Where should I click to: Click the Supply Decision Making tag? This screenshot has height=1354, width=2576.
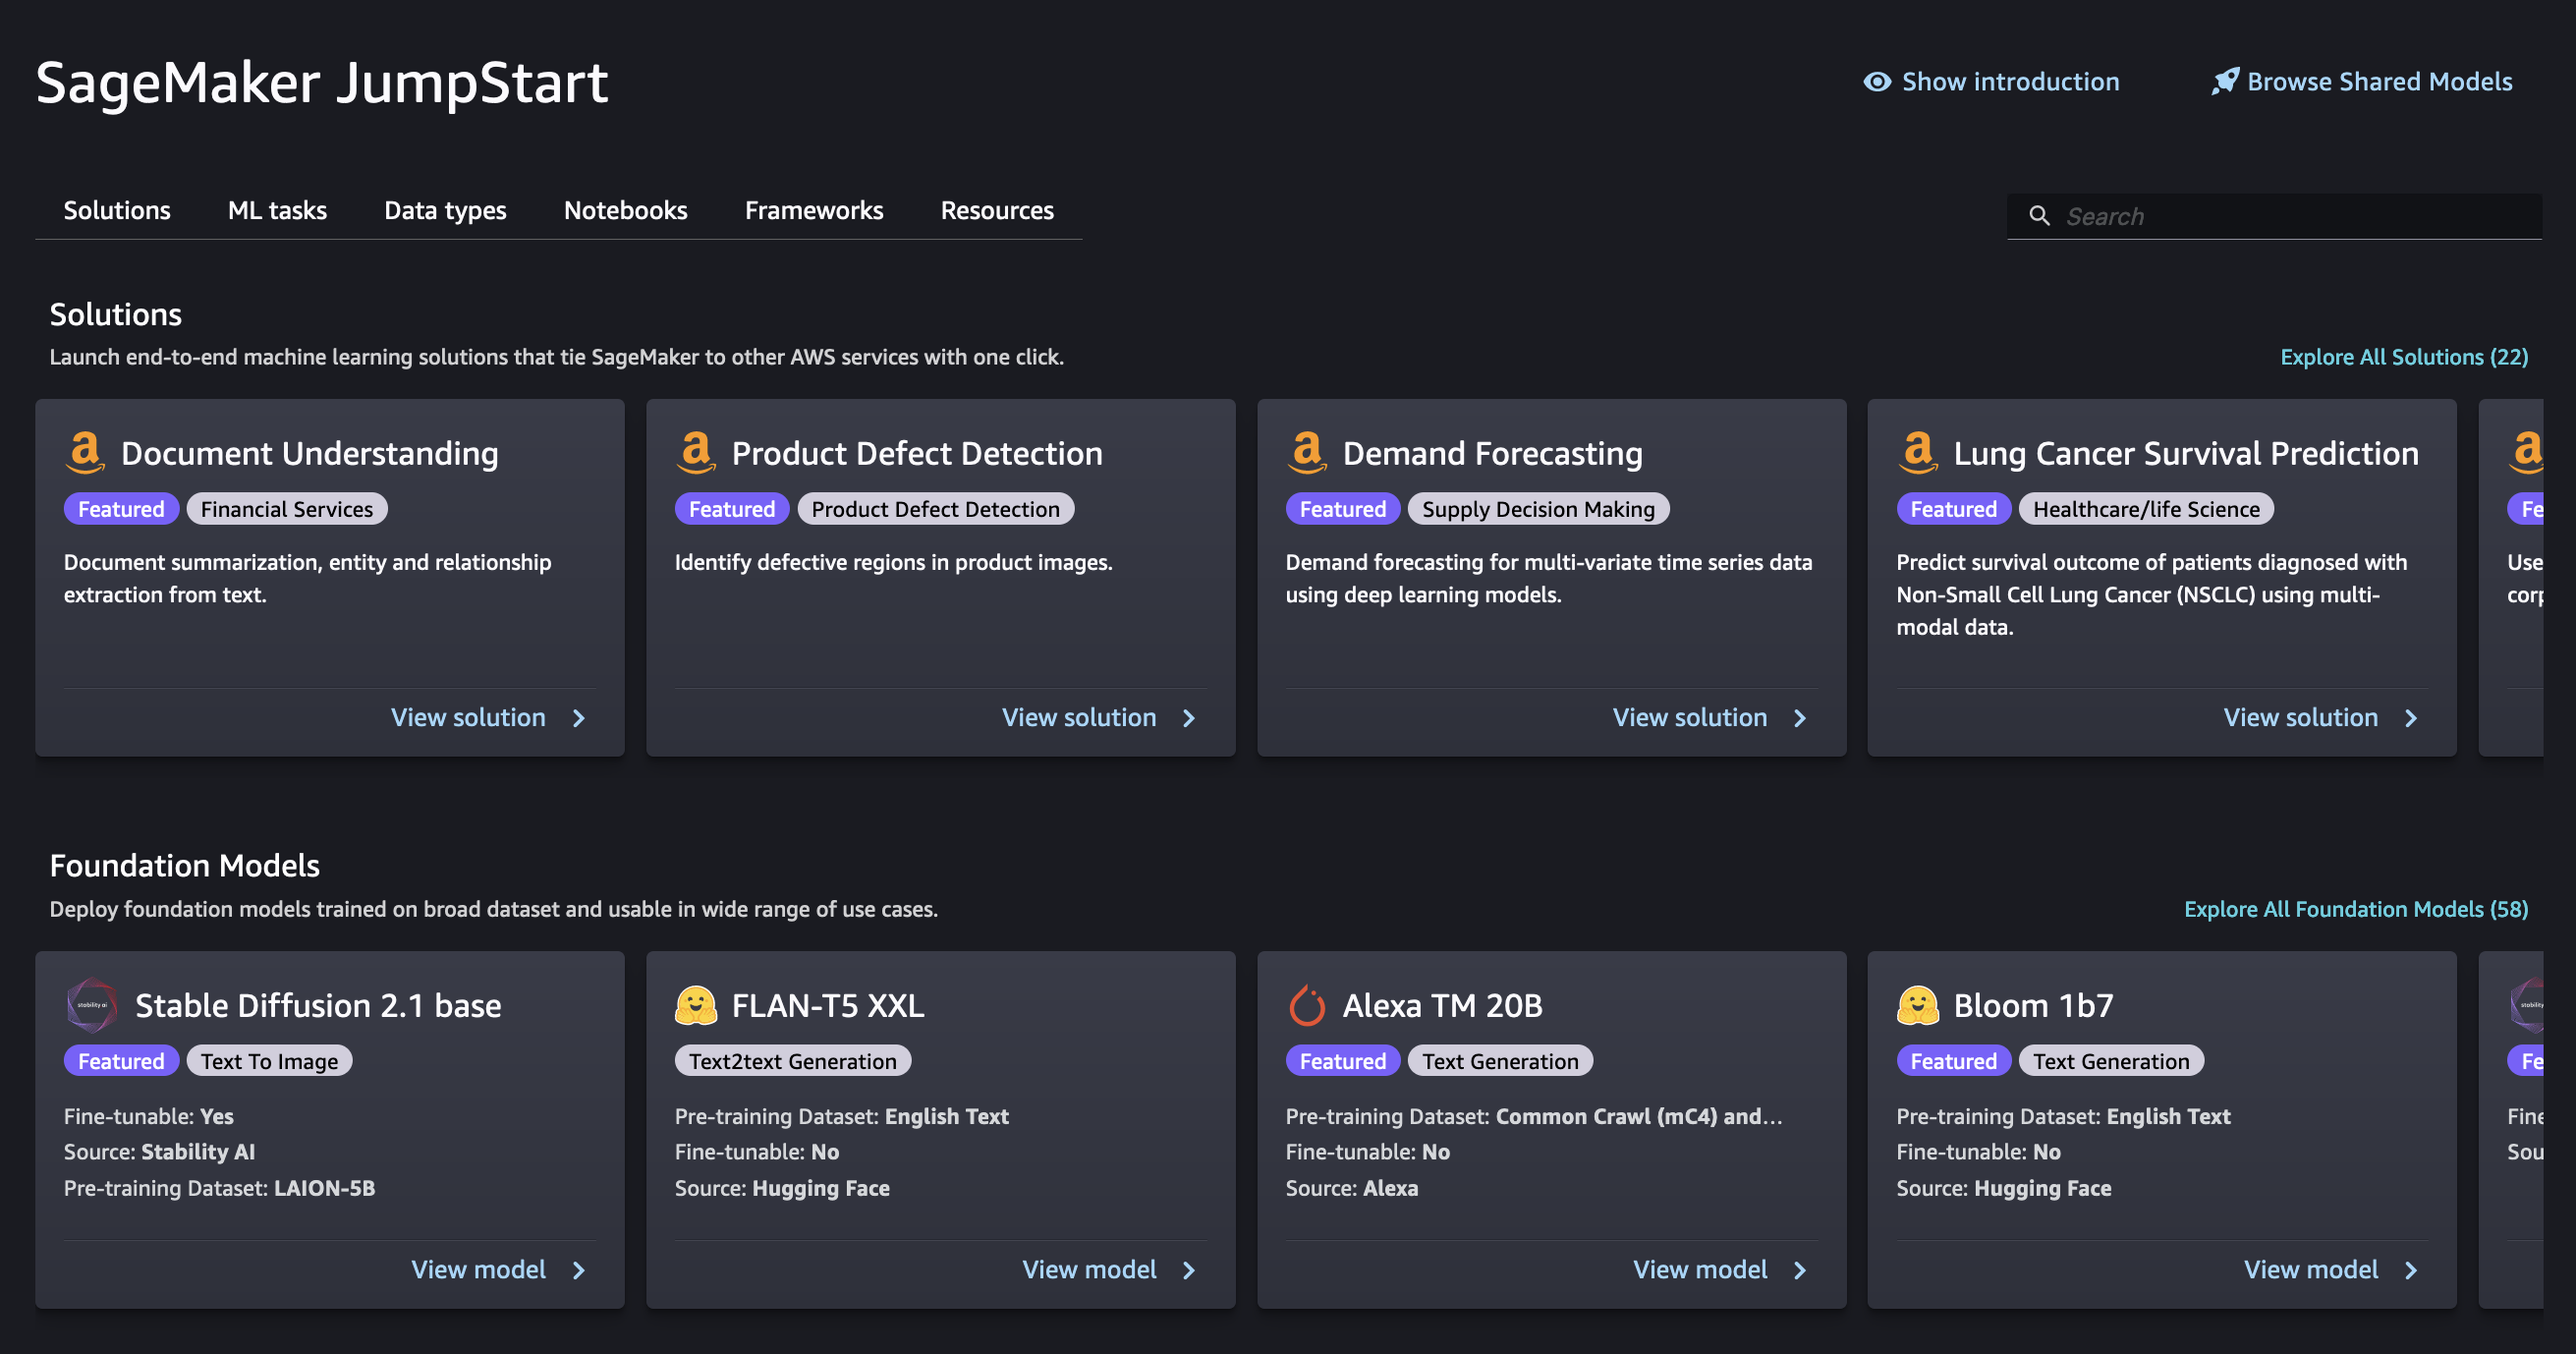click(1538, 509)
